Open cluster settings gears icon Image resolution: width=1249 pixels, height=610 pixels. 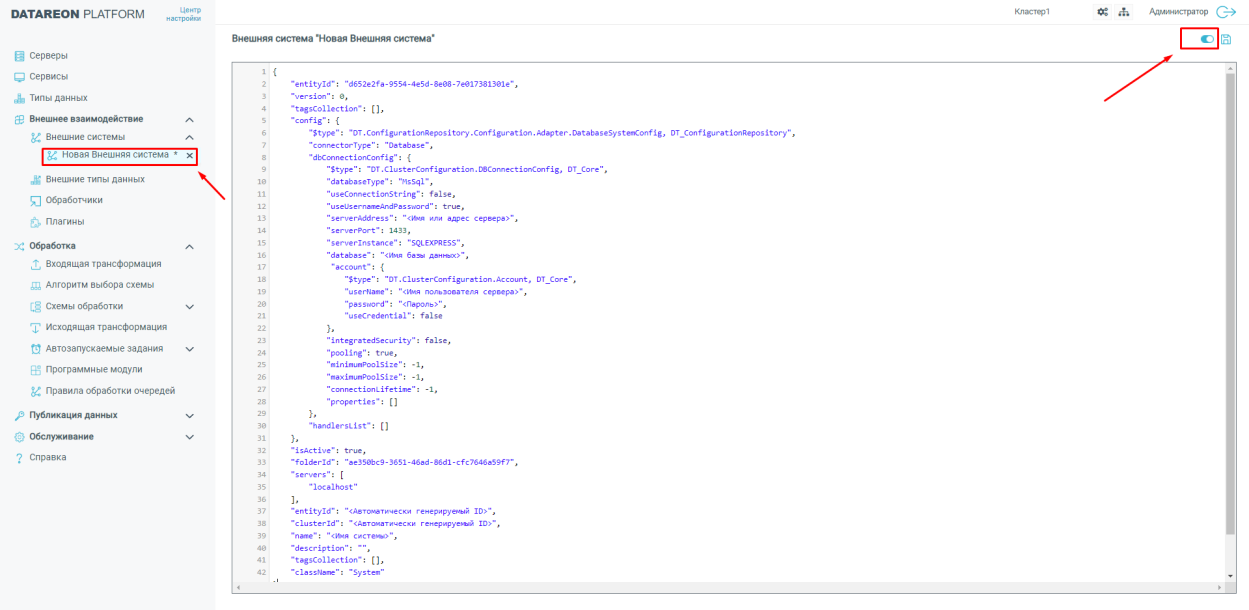point(1103,12)
